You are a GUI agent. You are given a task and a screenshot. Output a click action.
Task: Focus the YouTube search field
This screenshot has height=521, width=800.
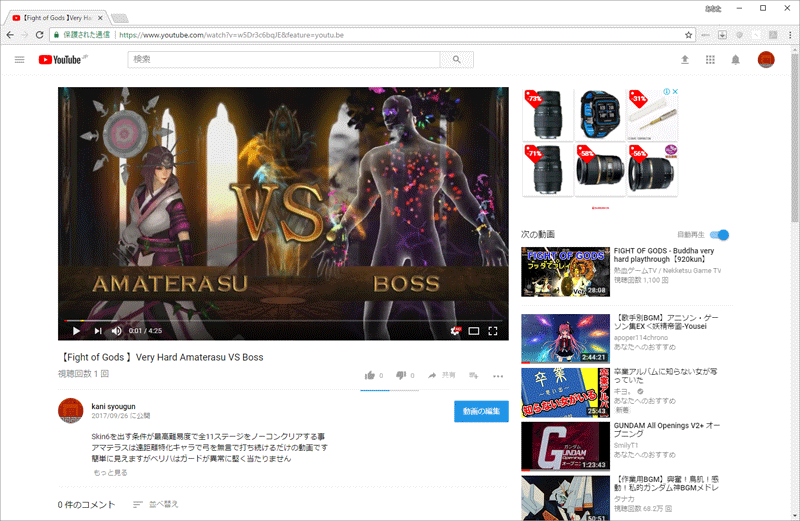(x=284, y=60)
